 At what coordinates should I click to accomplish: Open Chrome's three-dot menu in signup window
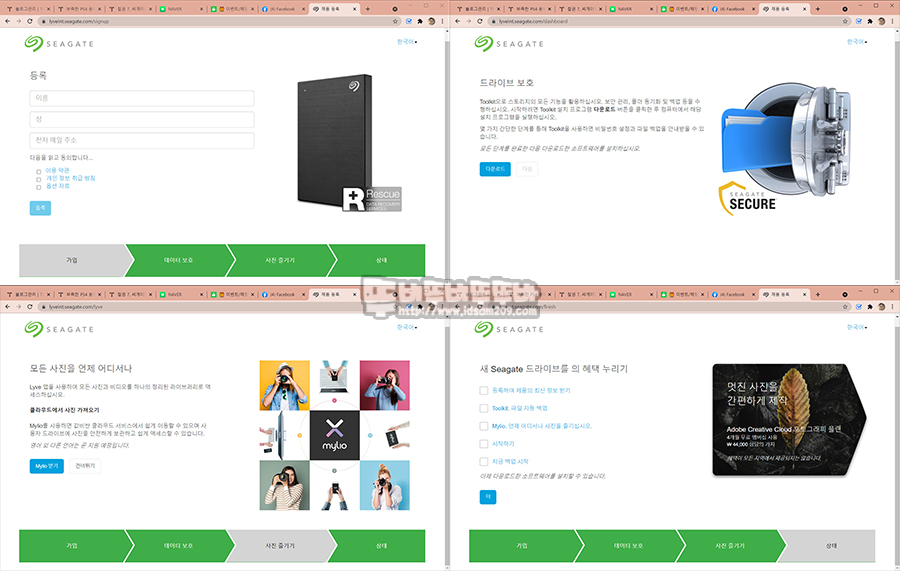tap(442, 21)
